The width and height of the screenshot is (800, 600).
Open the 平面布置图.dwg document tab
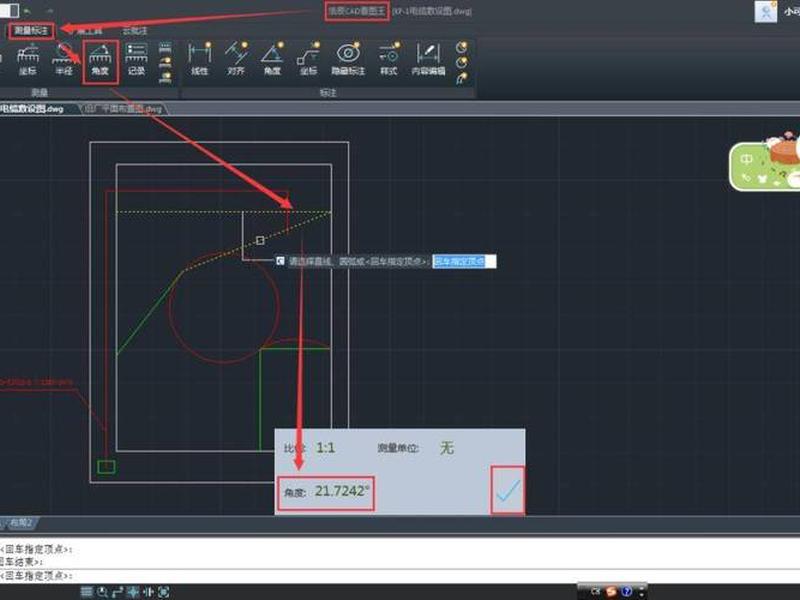coord(124,109)
